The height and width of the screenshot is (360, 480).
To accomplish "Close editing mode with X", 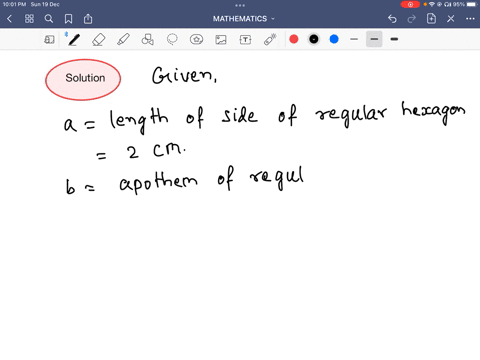I will (x=451, y=19).
